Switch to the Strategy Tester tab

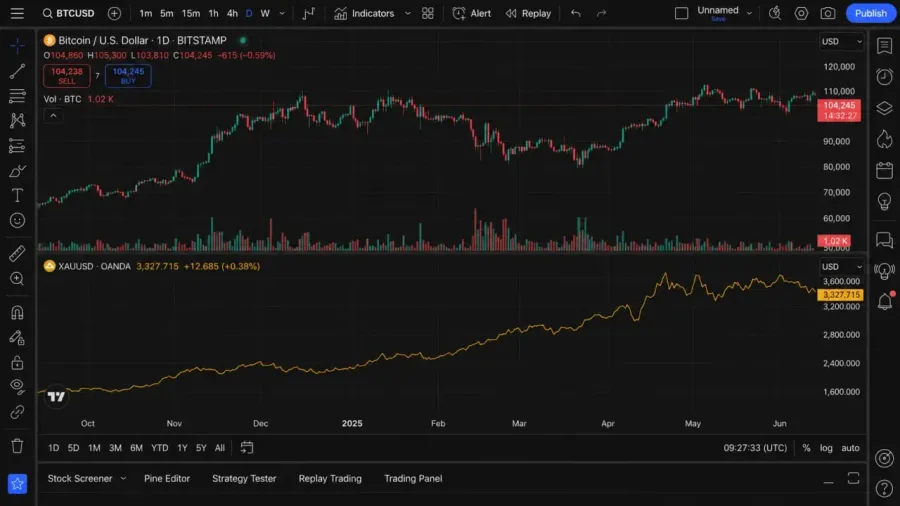coord(244,478)
